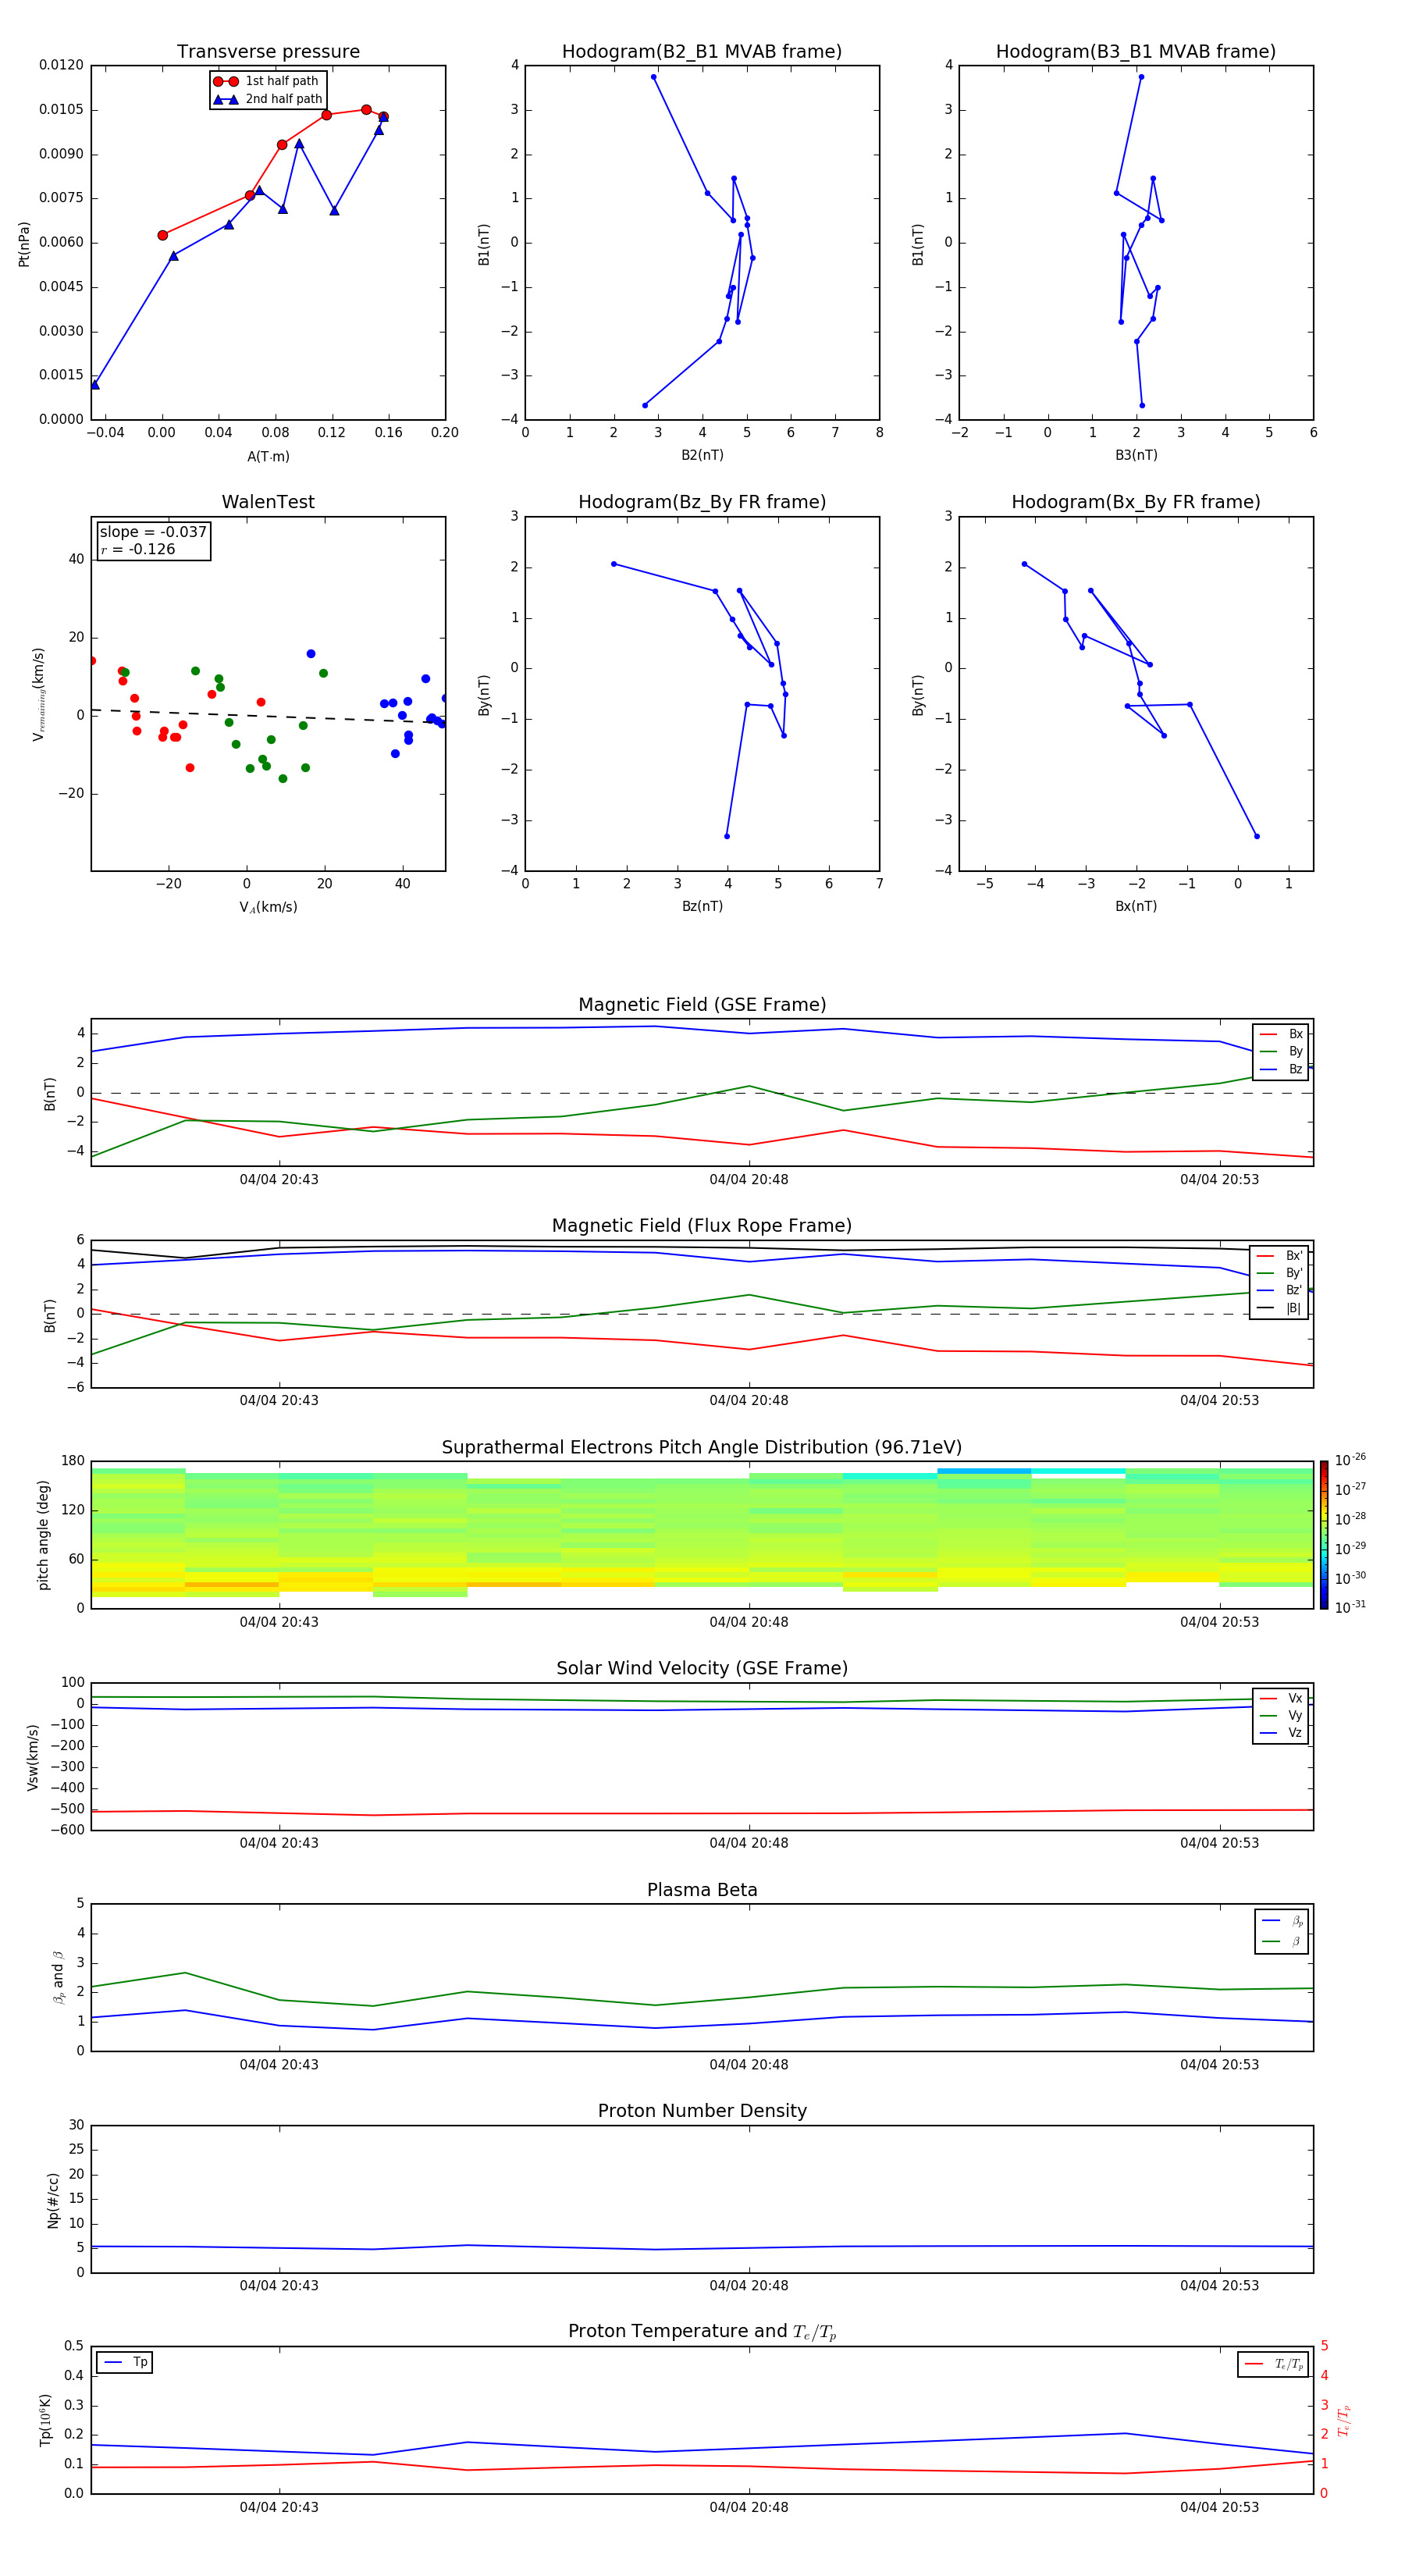1405x2576 pixels.
Task: Select '|B|' in the flux rope legend
Action: [x=1280, y=1307]
